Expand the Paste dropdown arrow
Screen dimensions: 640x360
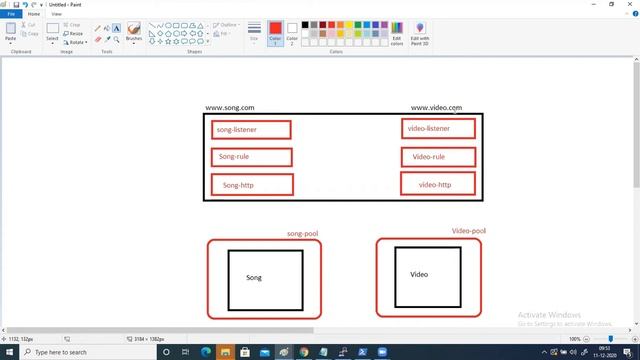tap(11, 43)
